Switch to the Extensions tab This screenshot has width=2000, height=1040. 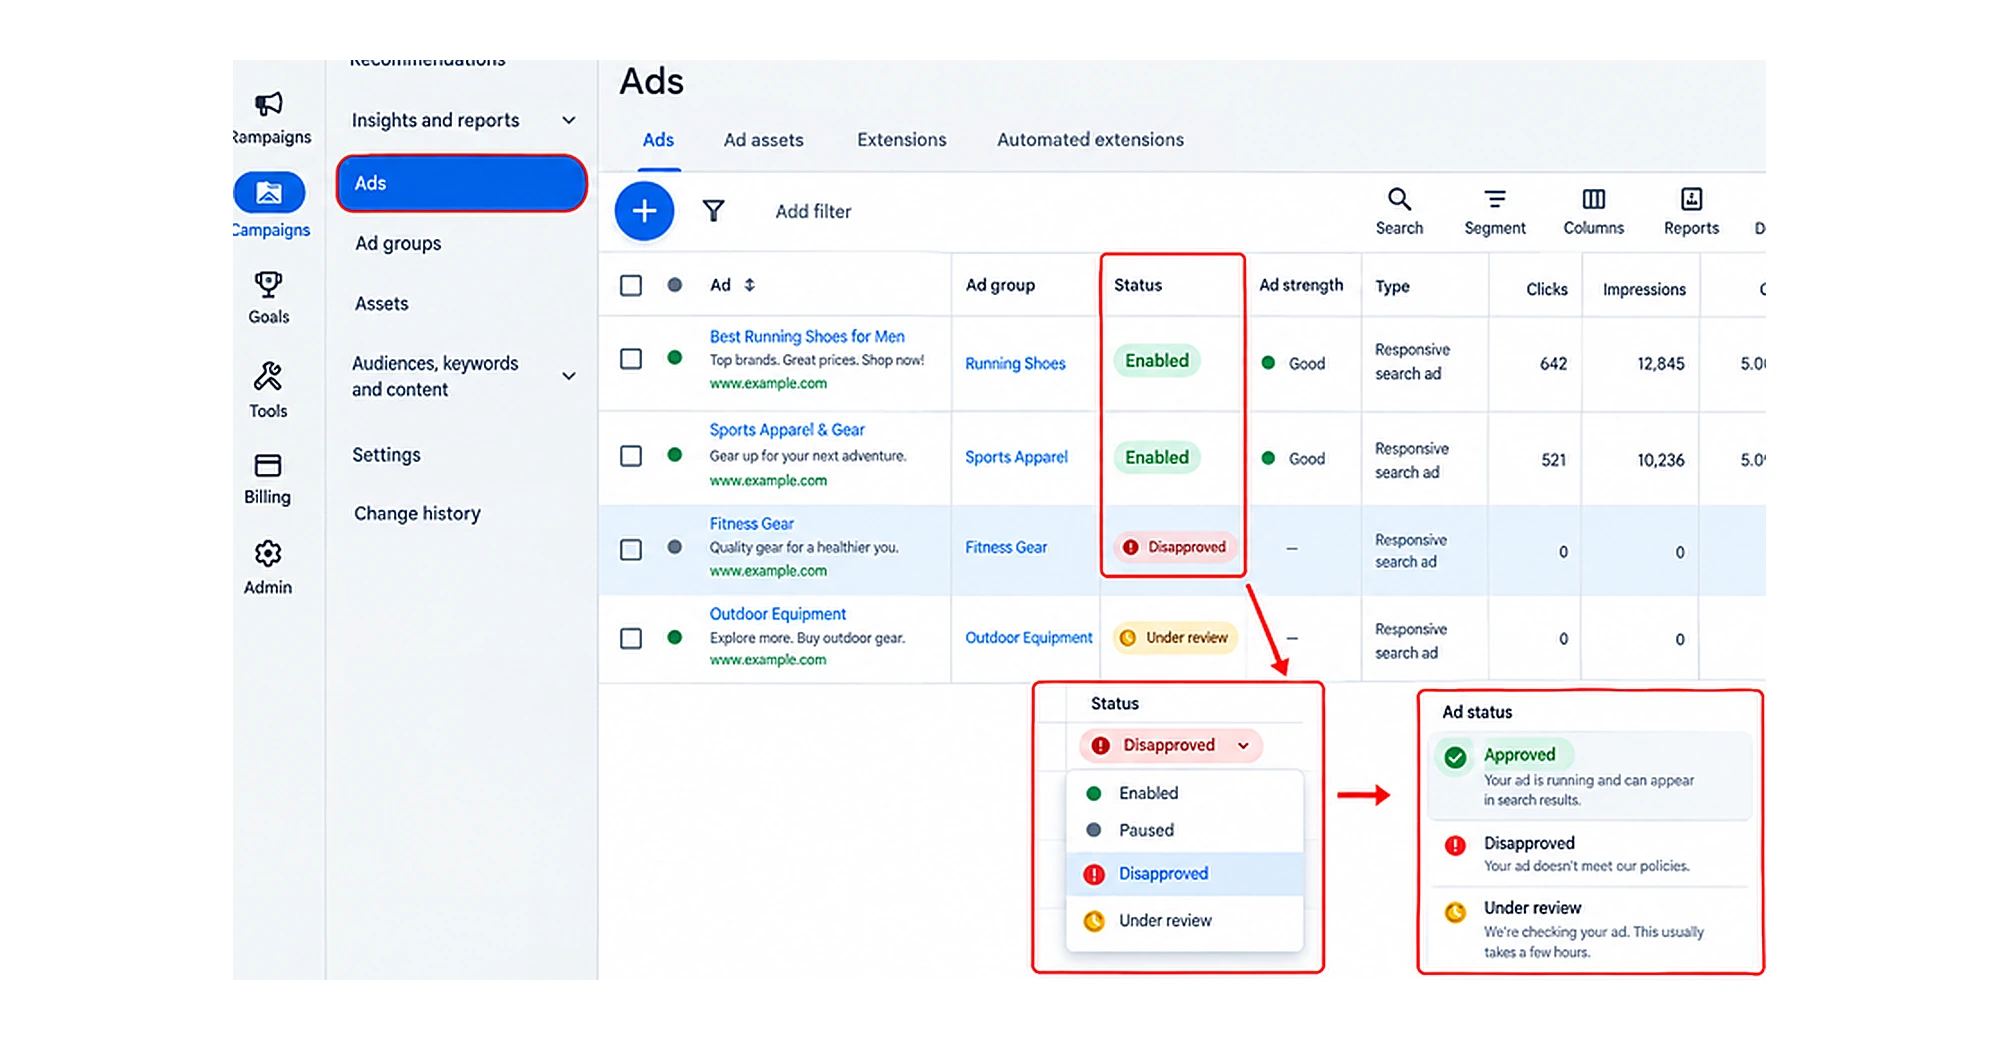pos(901,140)
